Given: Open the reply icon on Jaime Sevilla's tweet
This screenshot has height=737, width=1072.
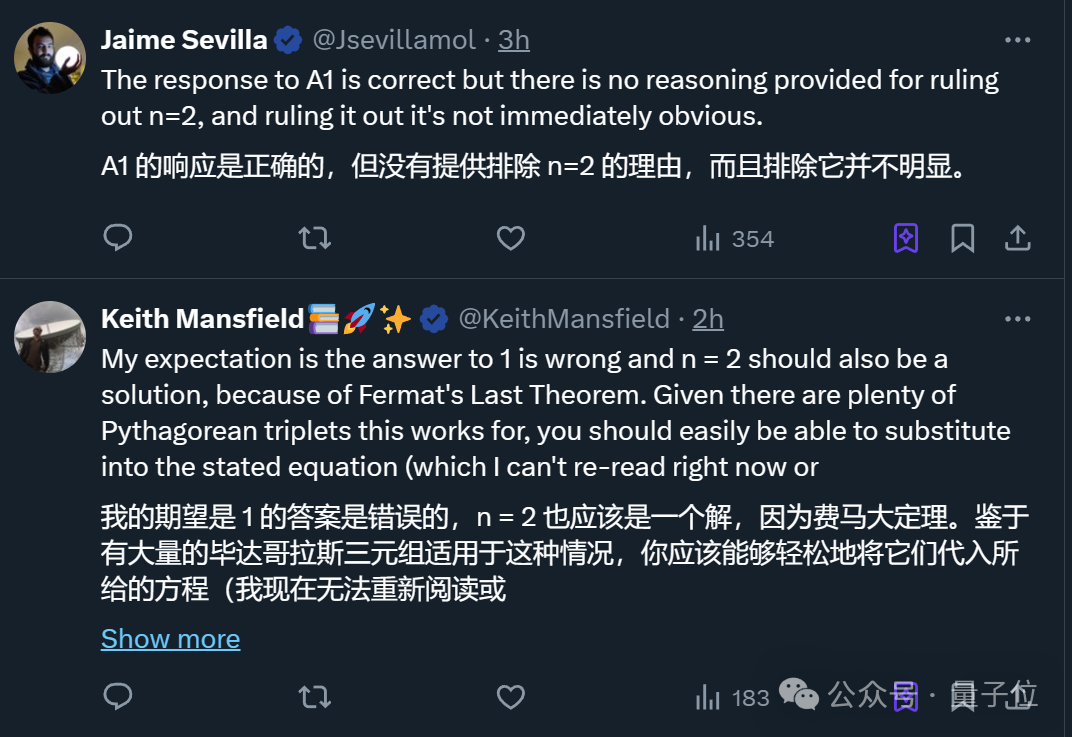Looking at the screenshot, I should point(118,238).
